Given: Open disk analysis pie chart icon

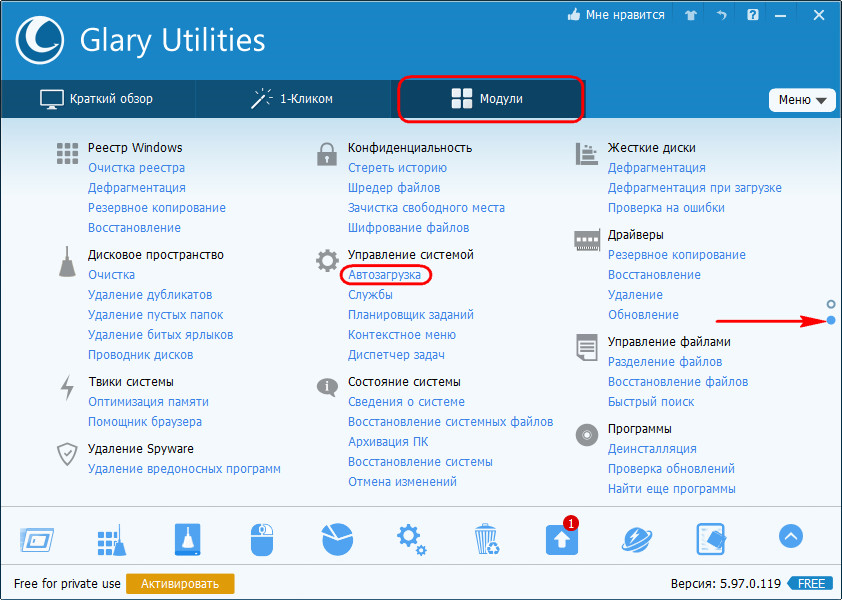Looking at the screenshot, I should point(337,539).
